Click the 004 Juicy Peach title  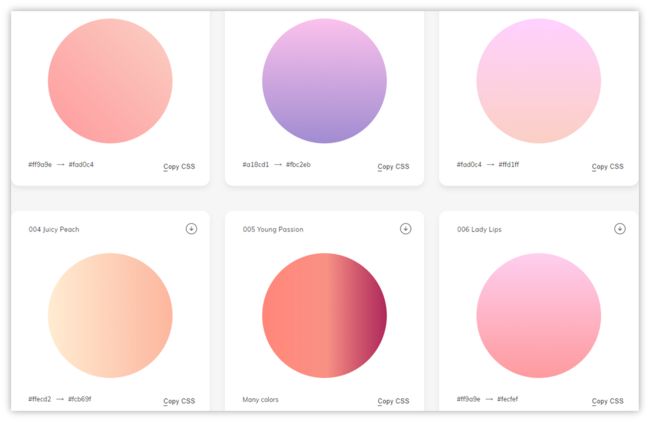coord(54,229)
